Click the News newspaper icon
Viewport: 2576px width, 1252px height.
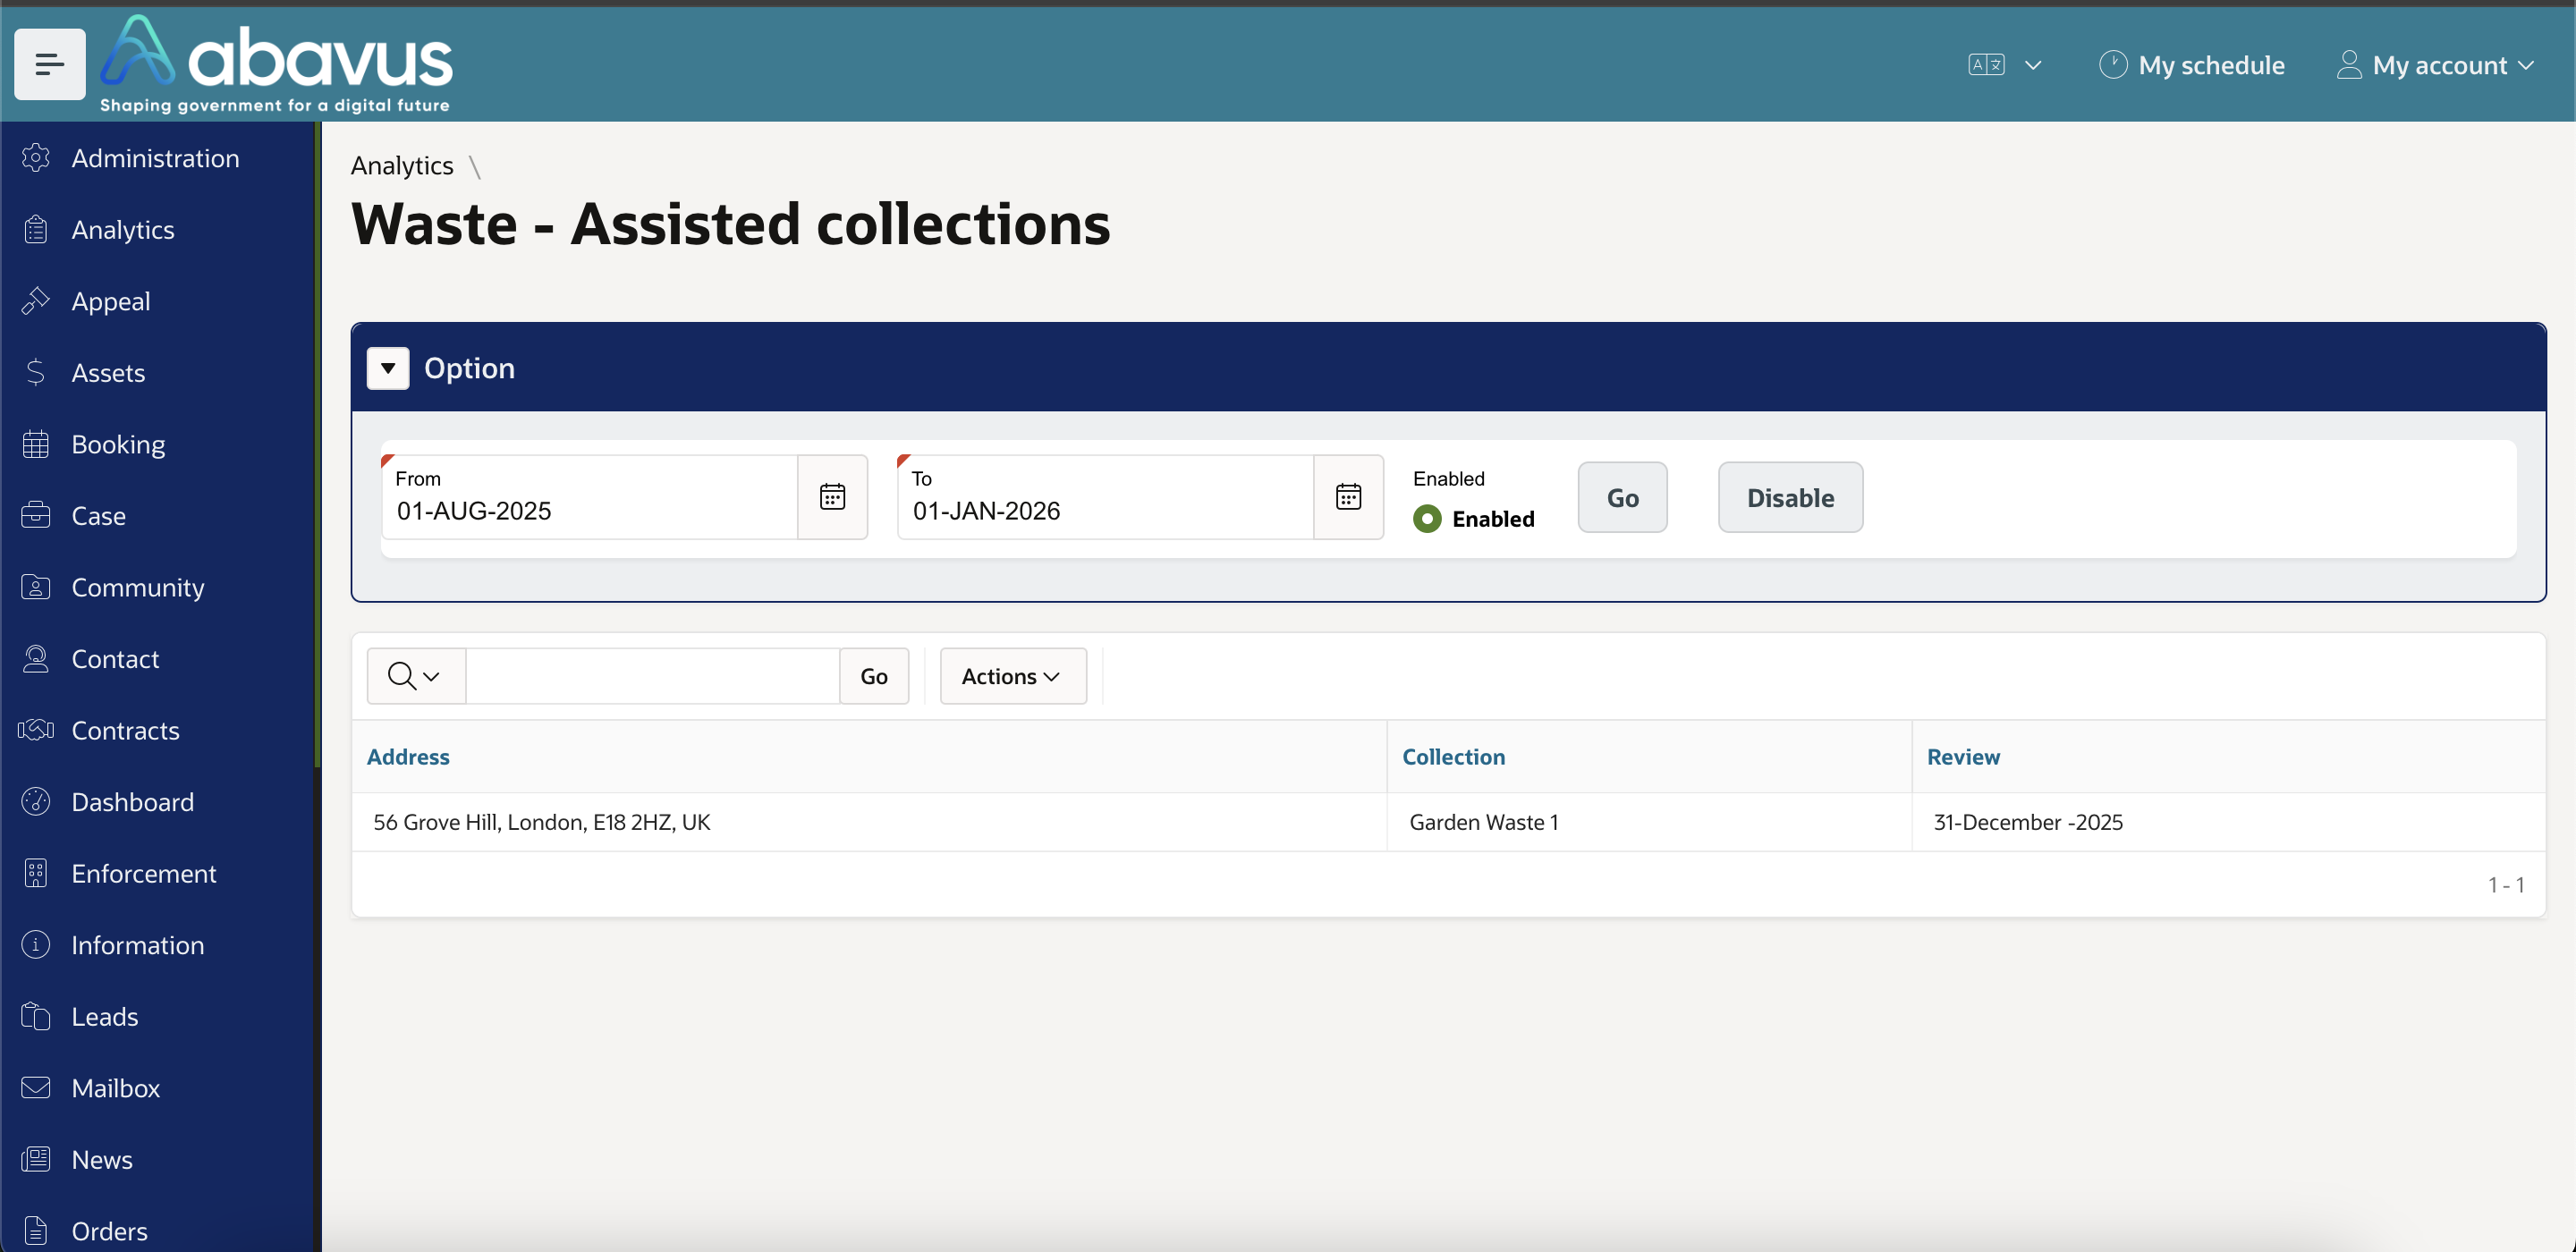[36, 1160]
